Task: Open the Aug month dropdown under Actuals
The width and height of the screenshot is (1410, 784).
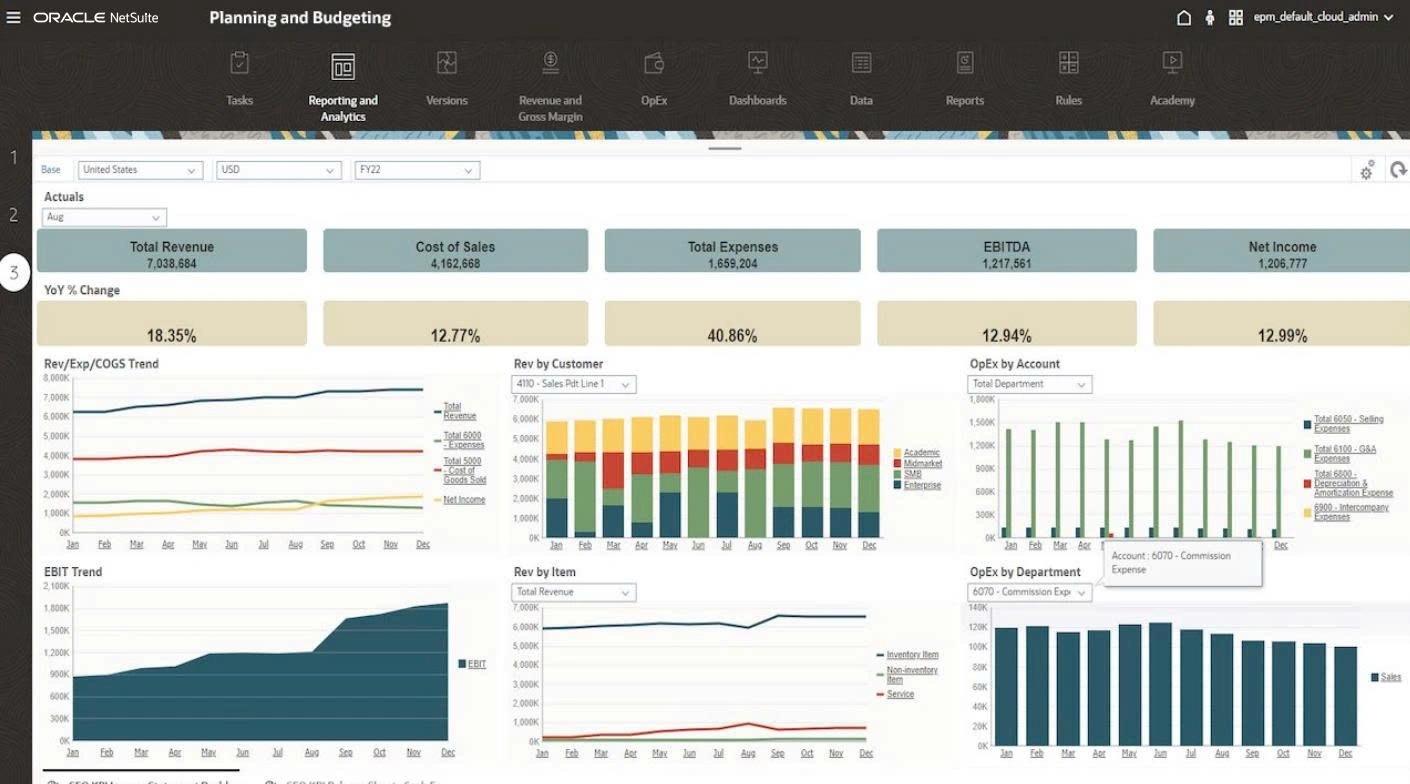Action: click(104, 217)
